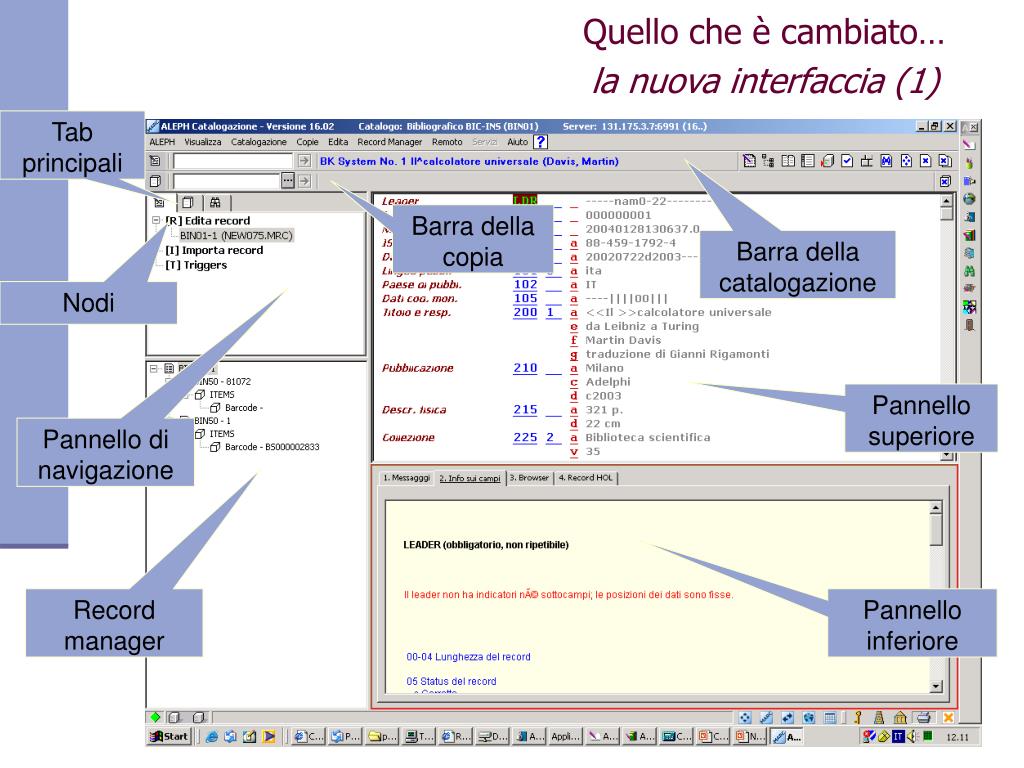This screenshot has width=1024, height=768.
Task: Collapse the record manager root node
Action: (153, 368)
